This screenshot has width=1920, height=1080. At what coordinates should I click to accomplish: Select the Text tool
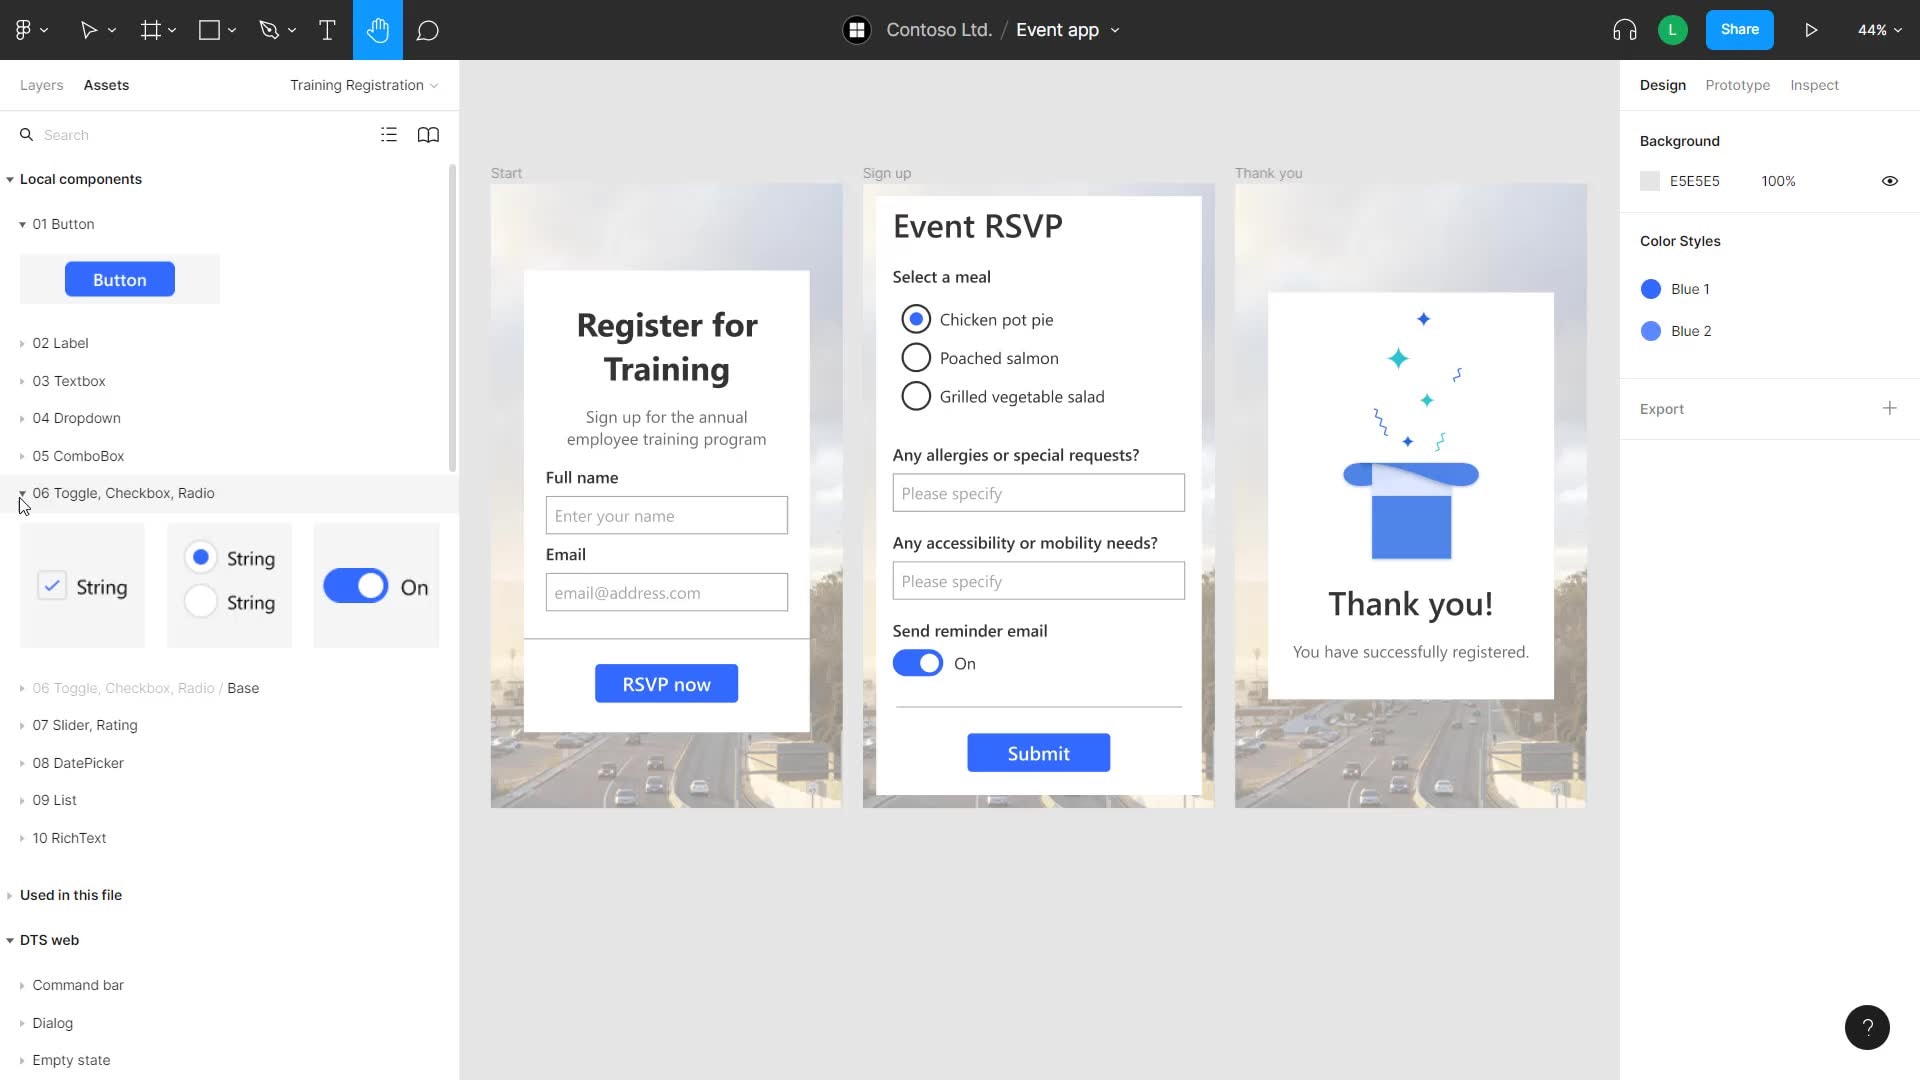326,29
